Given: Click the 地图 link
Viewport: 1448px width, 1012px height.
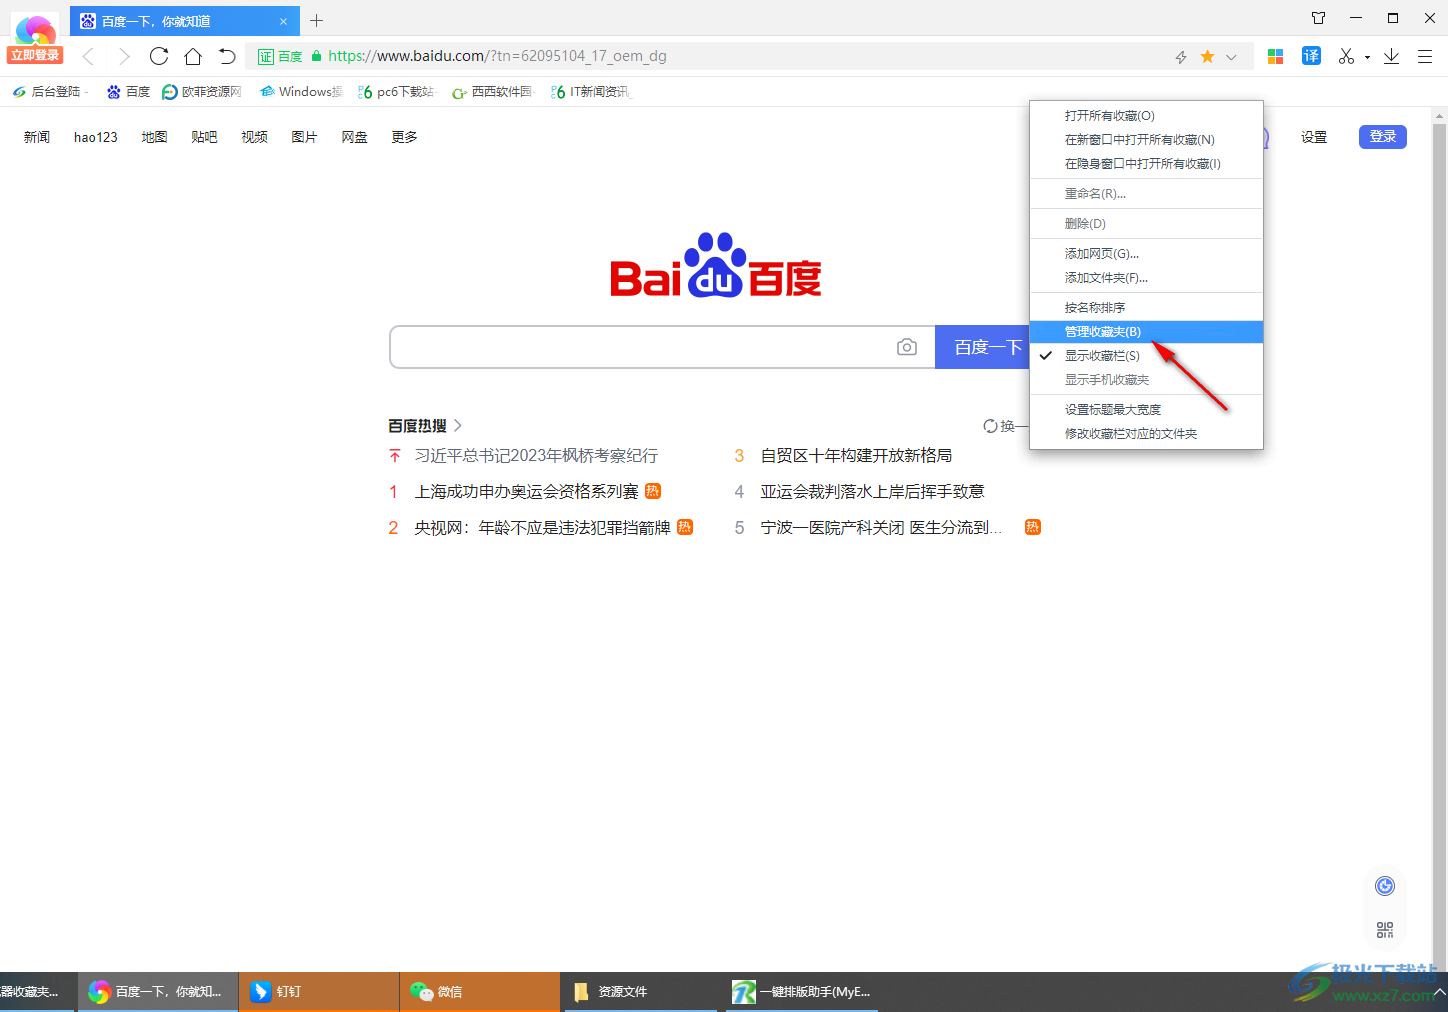Looking at the screenshot, I should tap(154, 137).
